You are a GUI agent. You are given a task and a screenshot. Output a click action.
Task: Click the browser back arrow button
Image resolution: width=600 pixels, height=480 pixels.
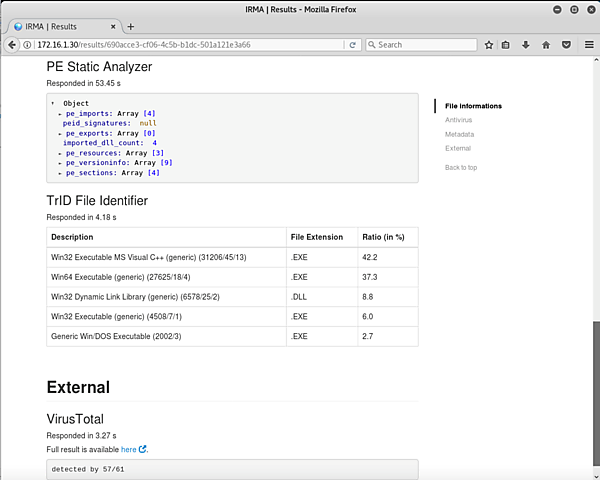click(13, 45)
